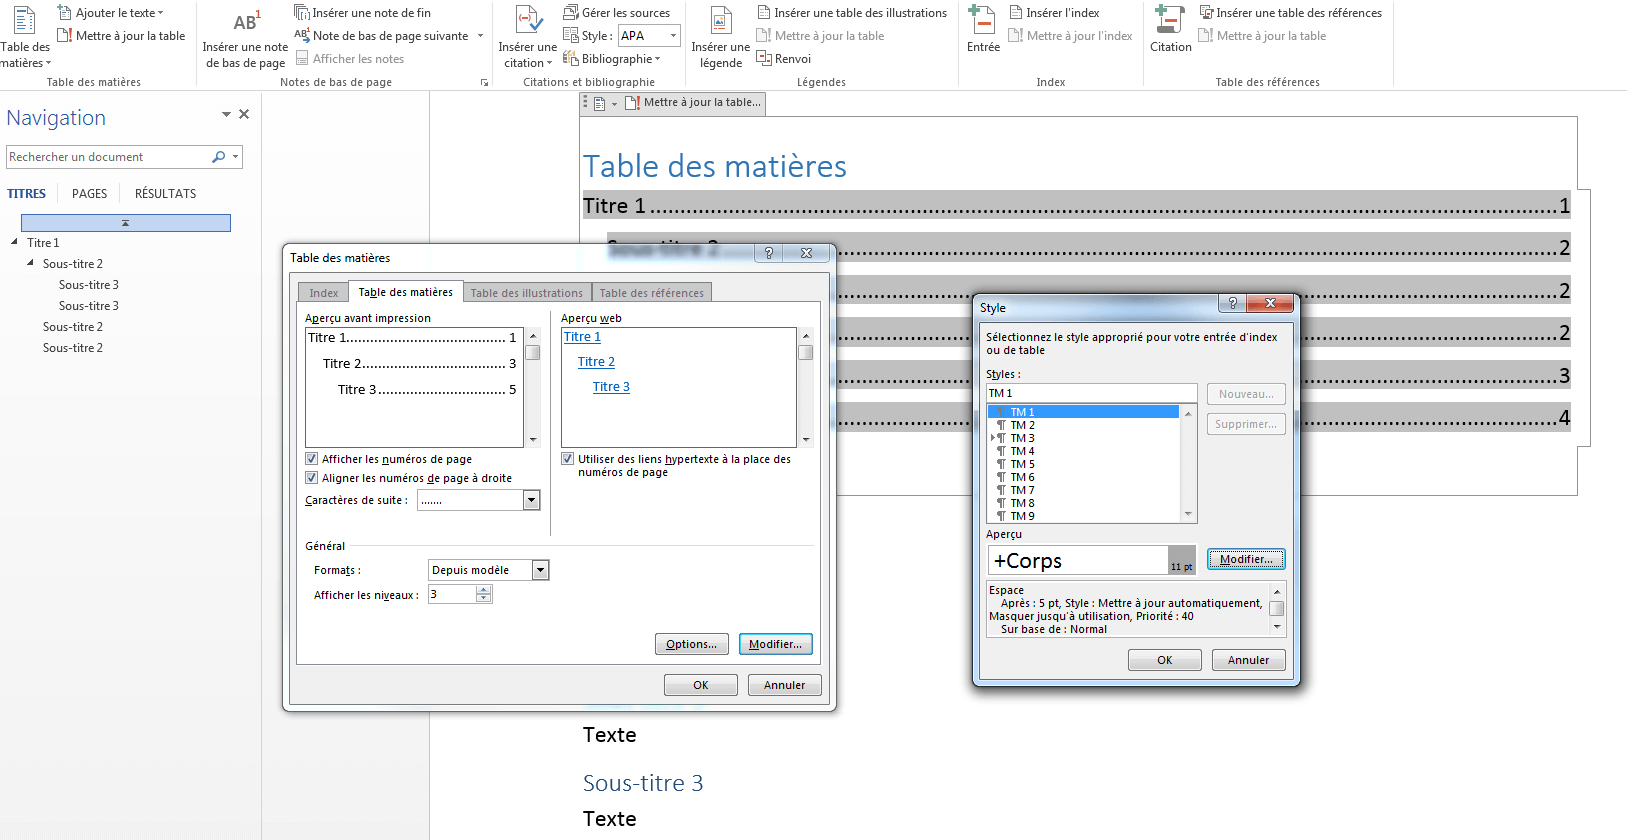The width and height of the screenshot is (1627, 840).
Task: Increase Afficher les niveaux with the up spinner arrow
Action: 484,589
